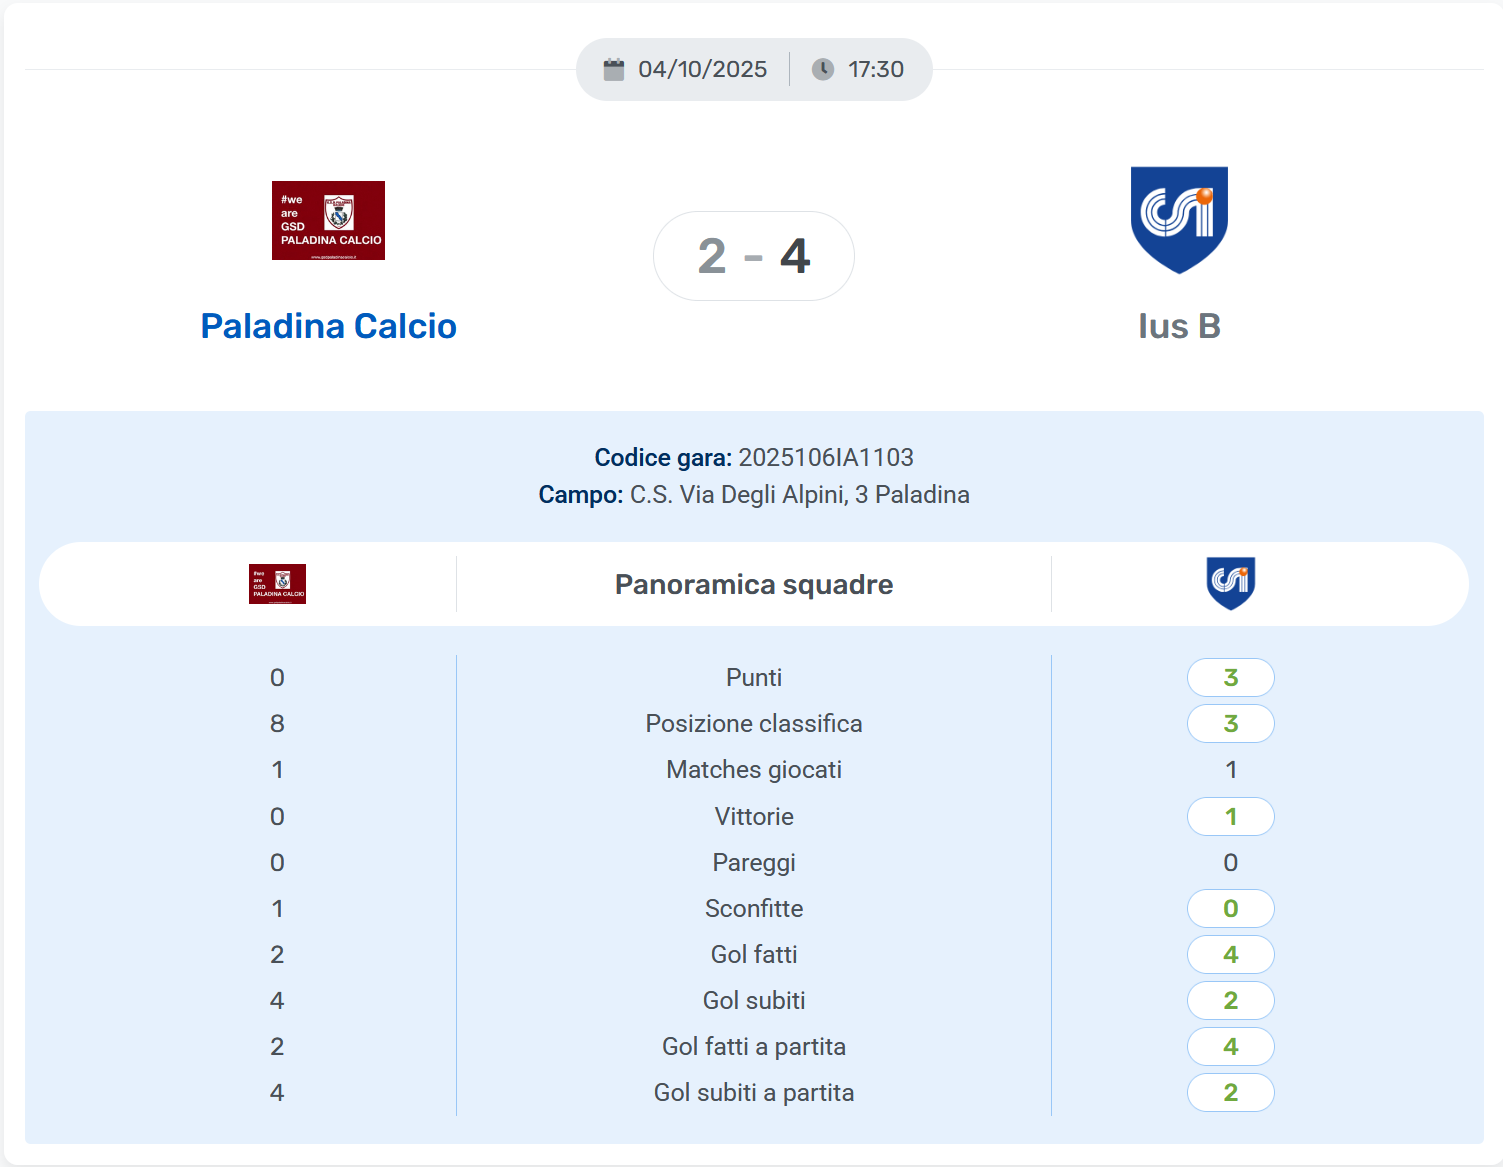
Task: Click the Ius B Vittorie badge
Action: coord(1230,816)
